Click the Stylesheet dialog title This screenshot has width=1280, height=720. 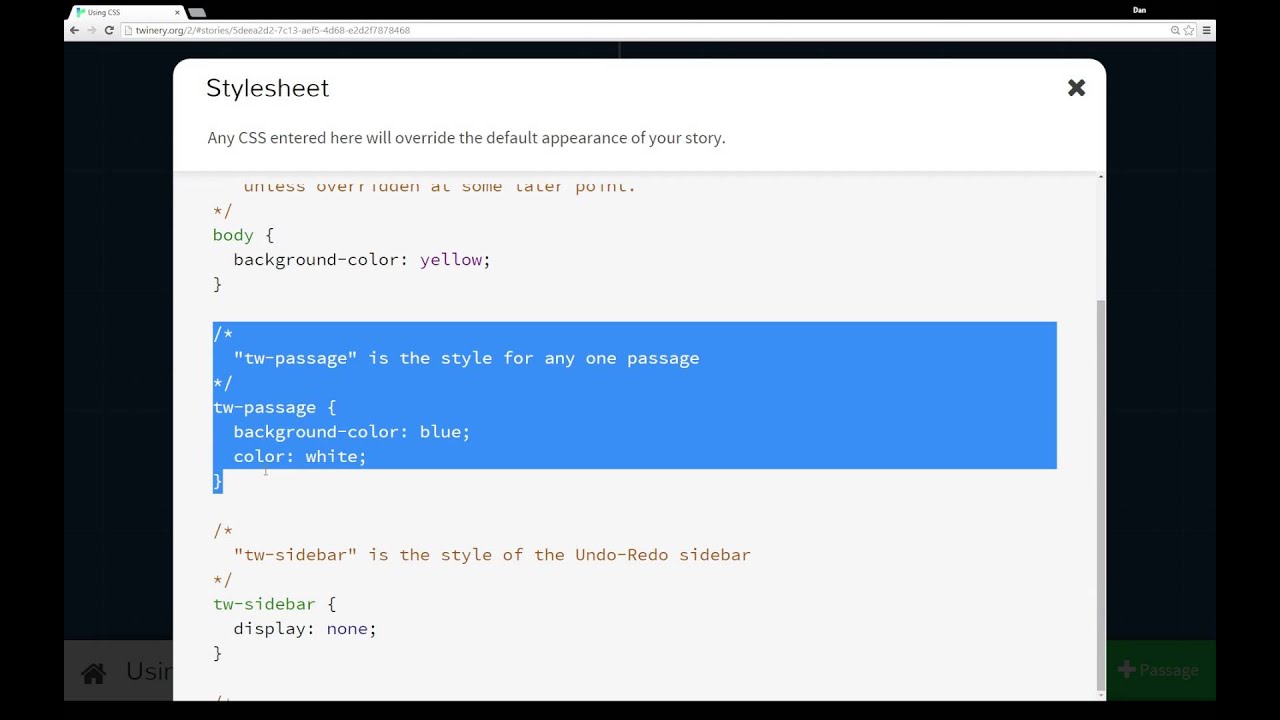267,88
